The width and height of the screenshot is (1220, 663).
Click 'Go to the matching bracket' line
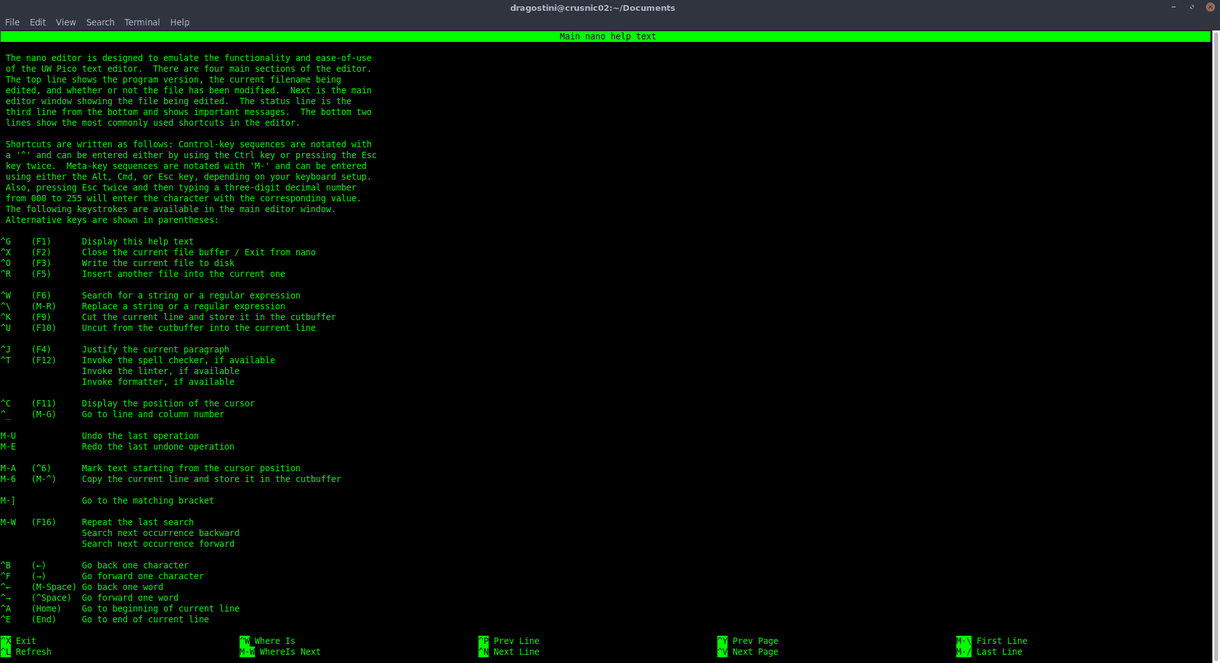148,501
